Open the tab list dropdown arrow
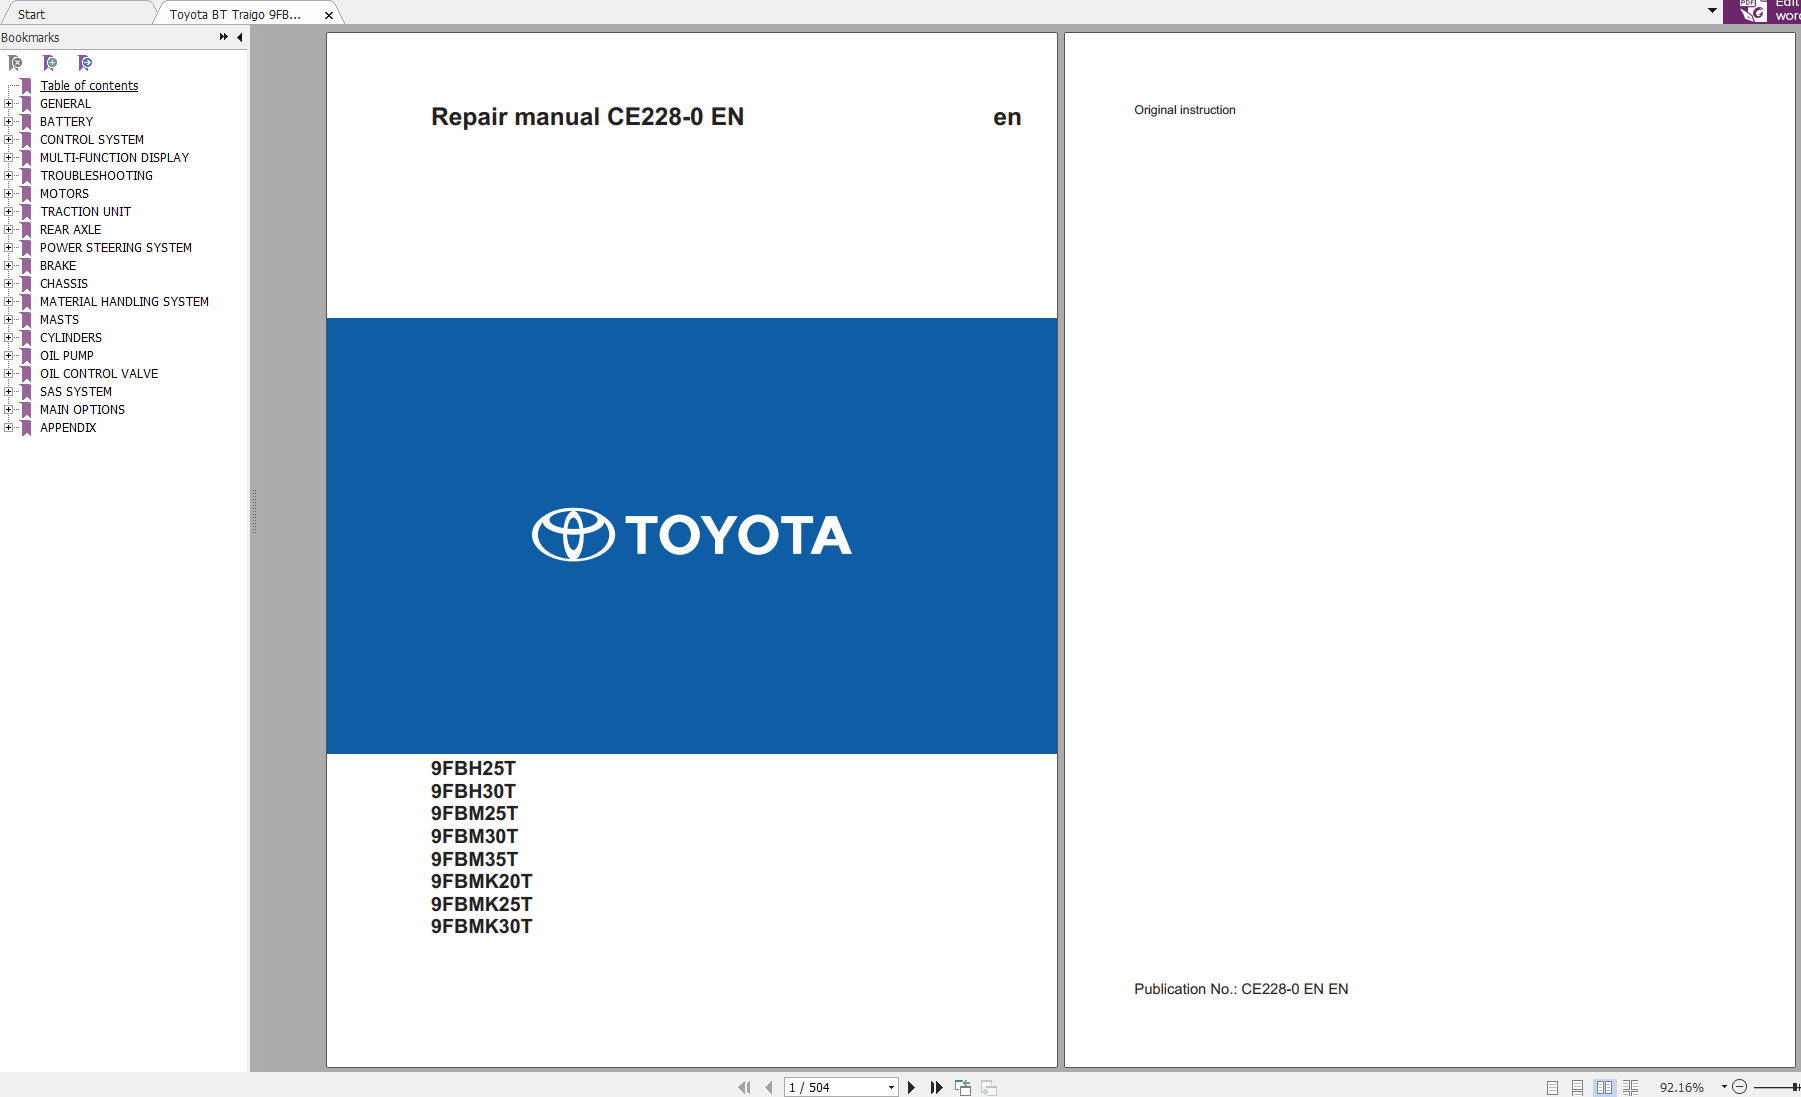Viewport: 1801px width, 1097px height. pos(1712,10)
